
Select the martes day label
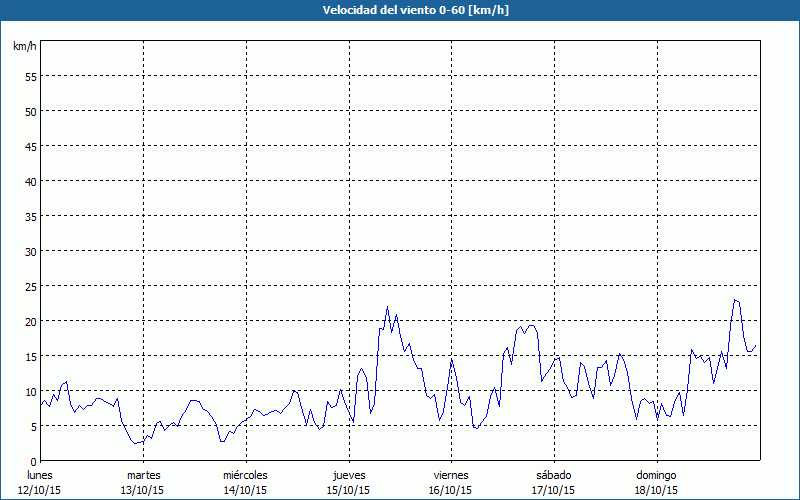(x=143, y=475)
